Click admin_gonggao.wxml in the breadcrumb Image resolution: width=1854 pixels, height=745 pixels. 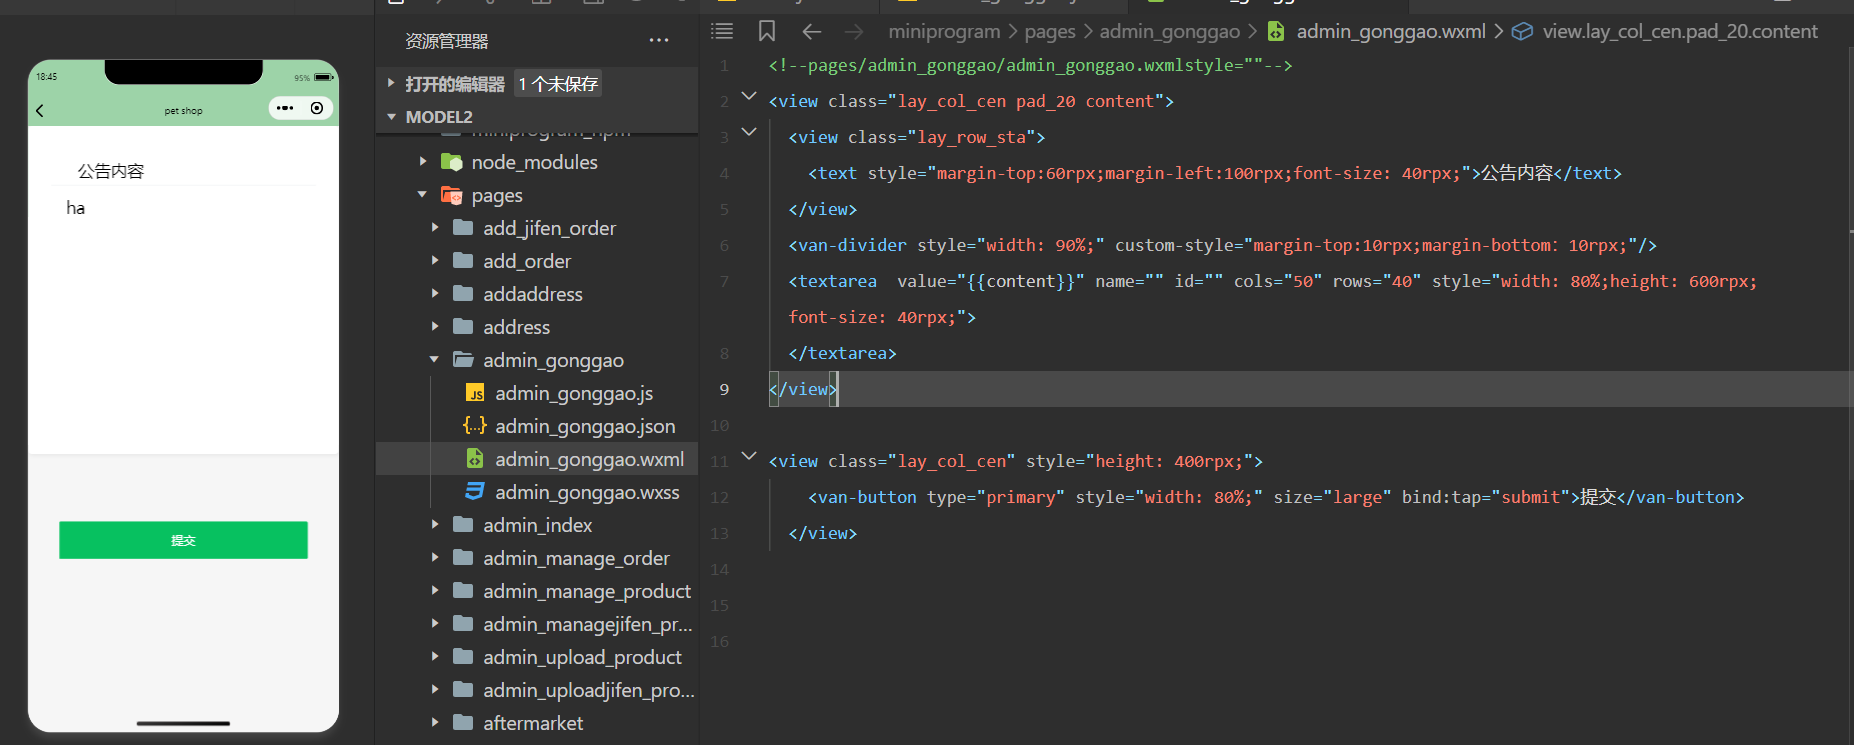[x=1390, y=32]
